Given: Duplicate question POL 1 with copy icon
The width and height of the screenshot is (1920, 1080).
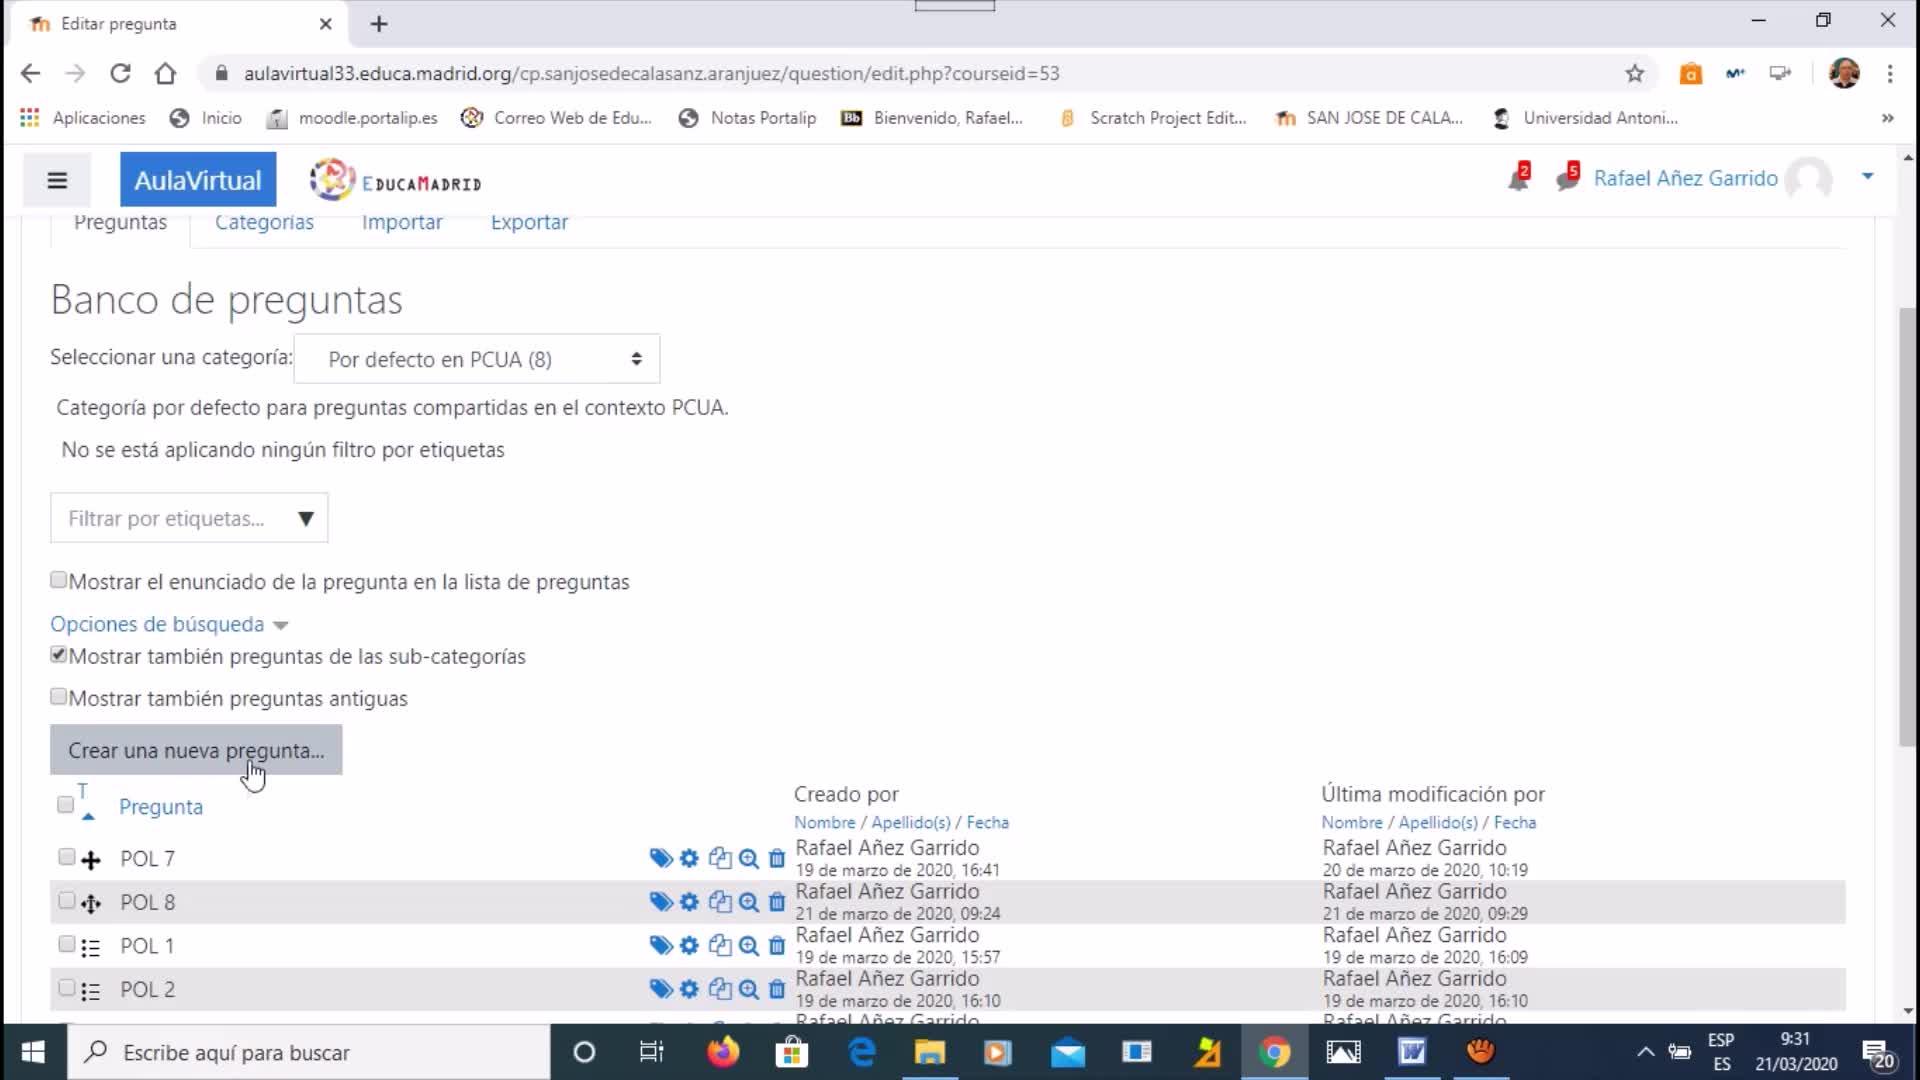Looking at the screenshot, I should (719, 945).
